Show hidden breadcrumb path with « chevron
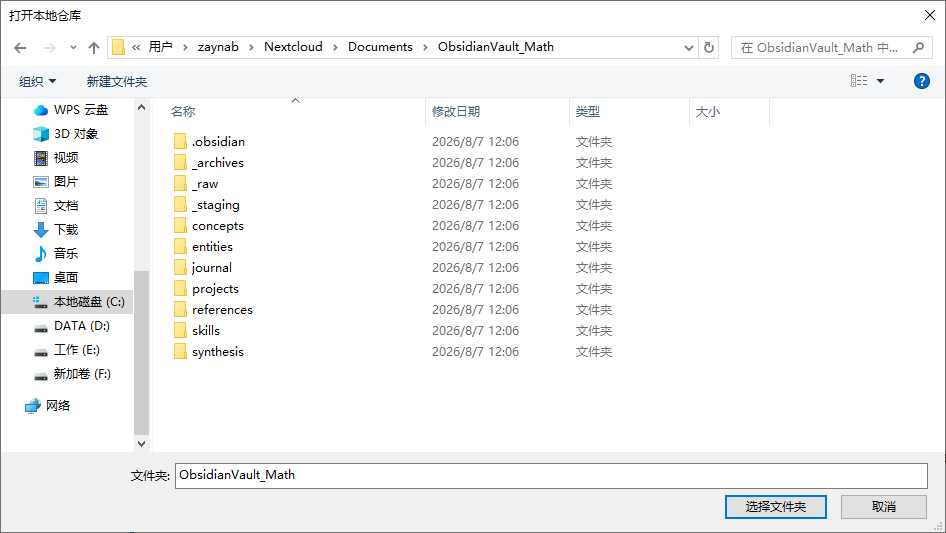Screen dimensions: 946x533 (136, 47)
